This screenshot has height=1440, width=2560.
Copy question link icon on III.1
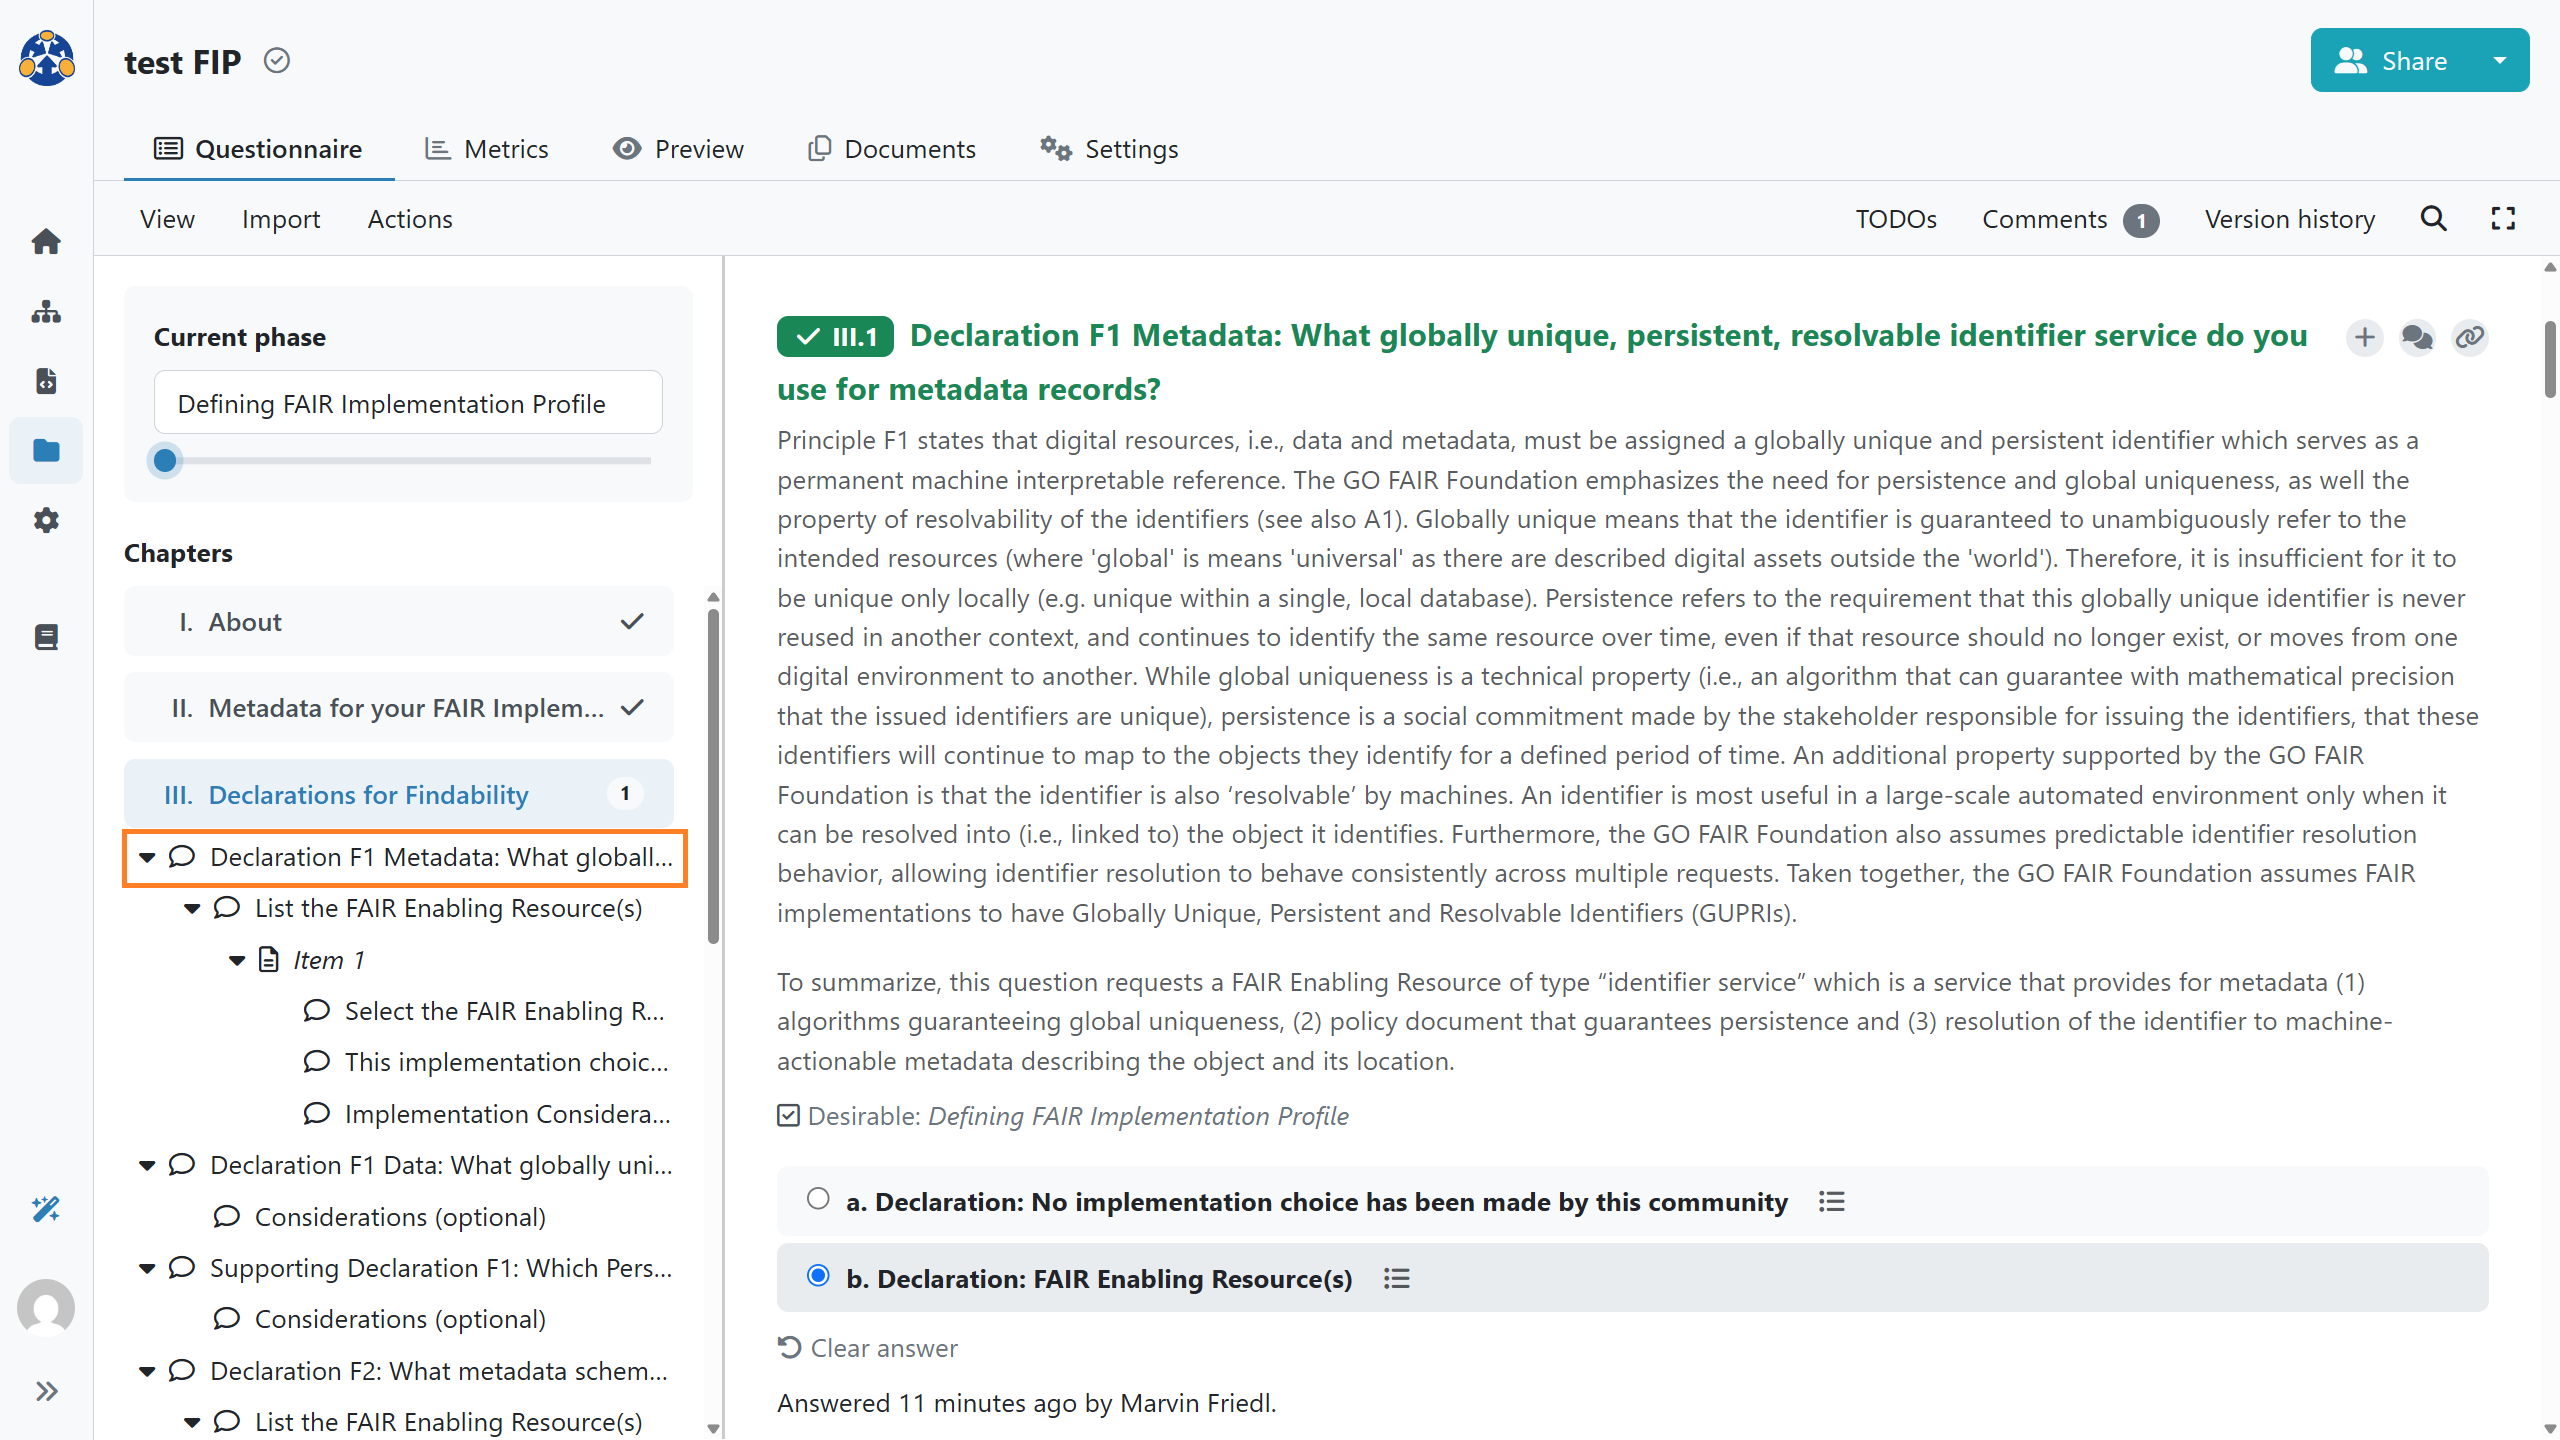(x=2470, y=338)
